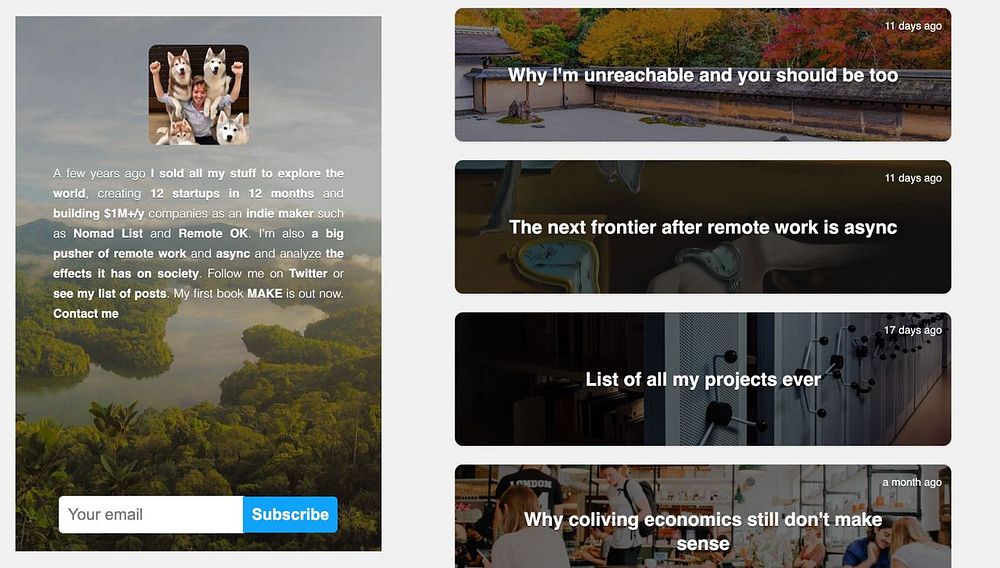Viewport: 1000px width, 568px height.
Task: Open 'Why coliving economics still don't make sense'
Action: 703,517
